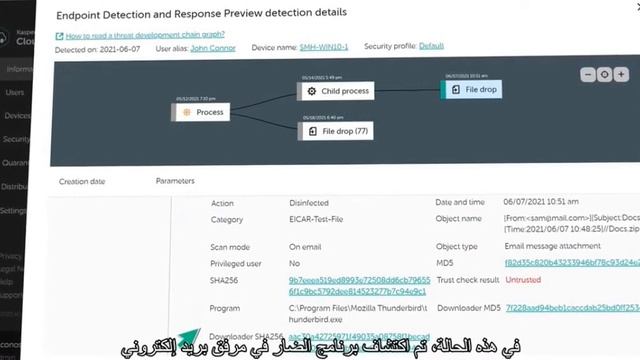Click the external link icon beside the help link

[59, 36]
